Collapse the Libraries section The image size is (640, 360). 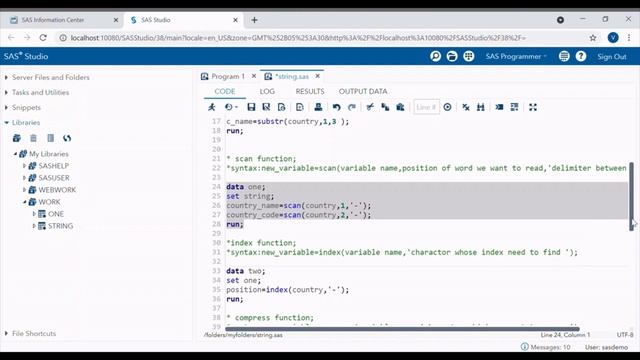point(7,122)
